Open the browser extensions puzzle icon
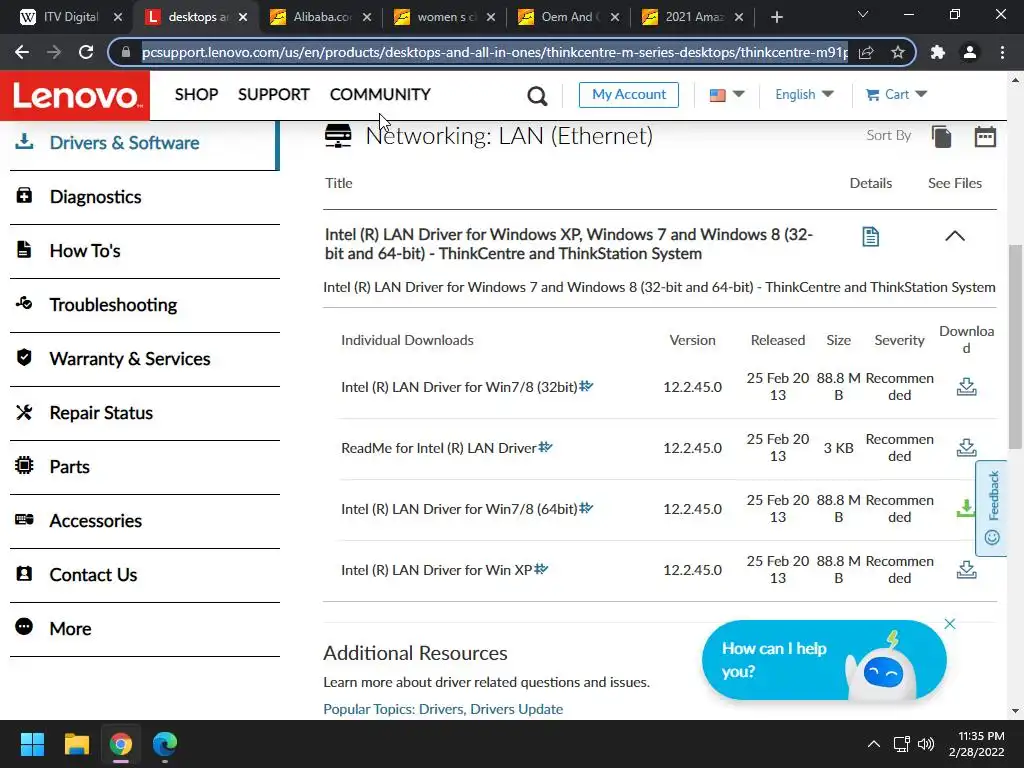1024x768 pixels. click(x=938, y=52)
